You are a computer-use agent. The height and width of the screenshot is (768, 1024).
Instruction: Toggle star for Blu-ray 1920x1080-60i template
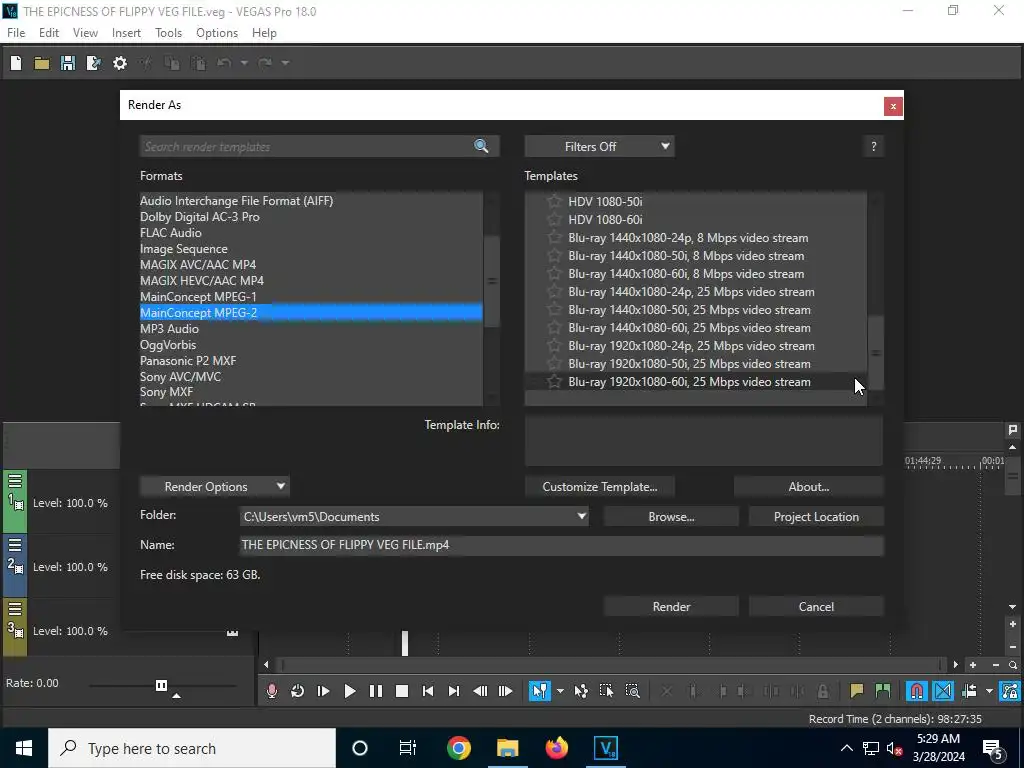click(554, 381)
